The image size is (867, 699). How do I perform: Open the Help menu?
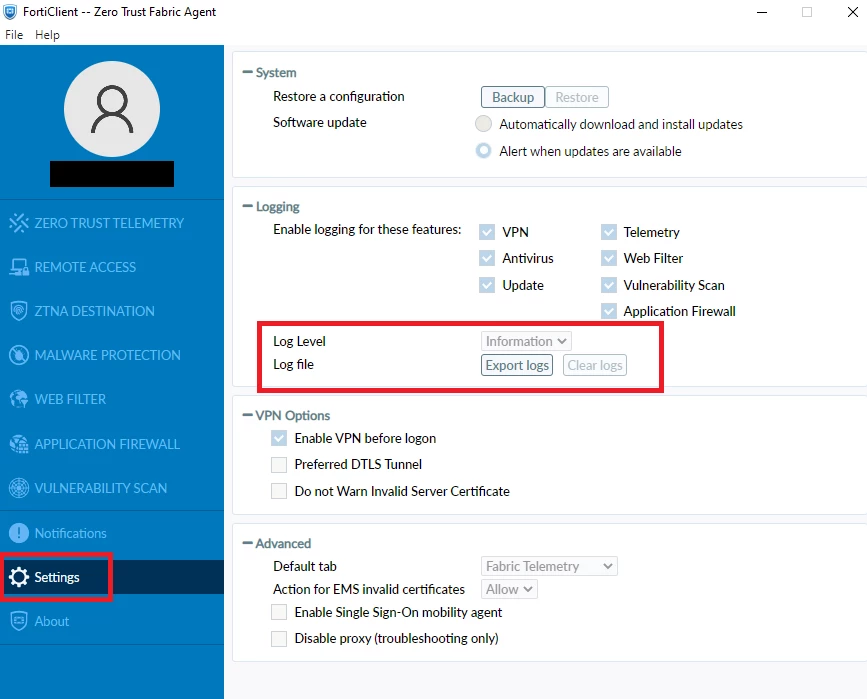pos(47,35)
